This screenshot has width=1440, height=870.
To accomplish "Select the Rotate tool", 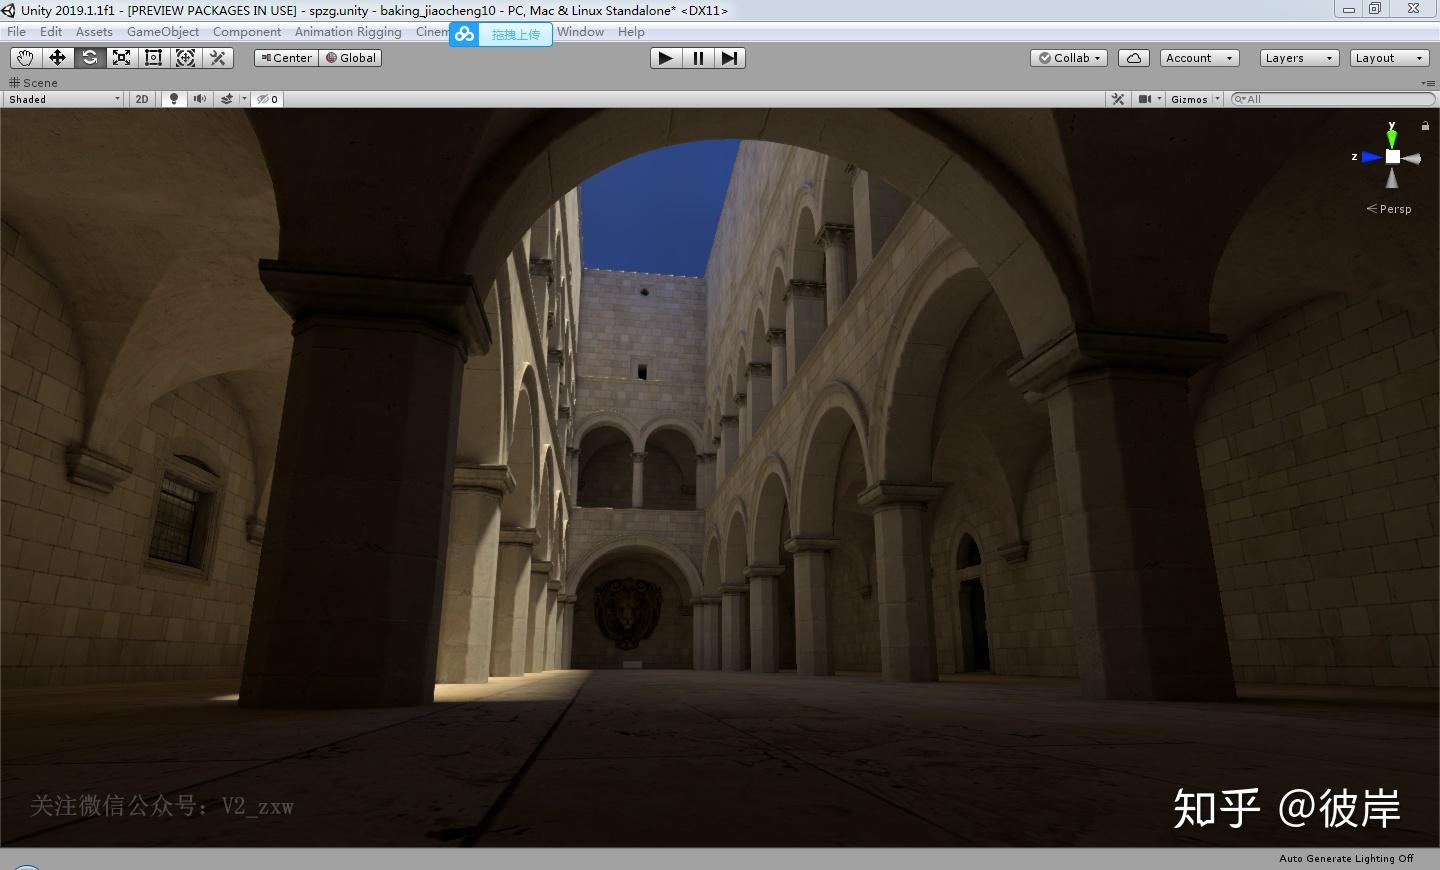I will pos(89,58).
